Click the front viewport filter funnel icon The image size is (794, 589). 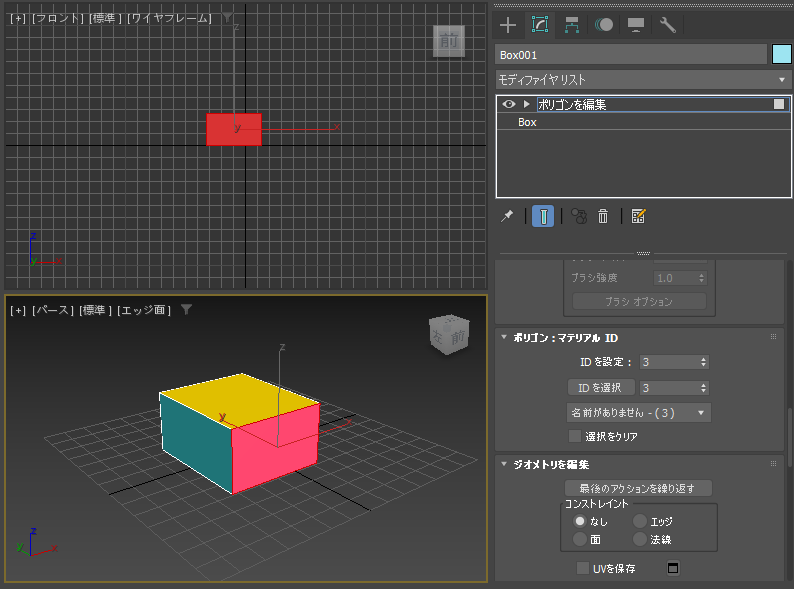coord(227,18)
